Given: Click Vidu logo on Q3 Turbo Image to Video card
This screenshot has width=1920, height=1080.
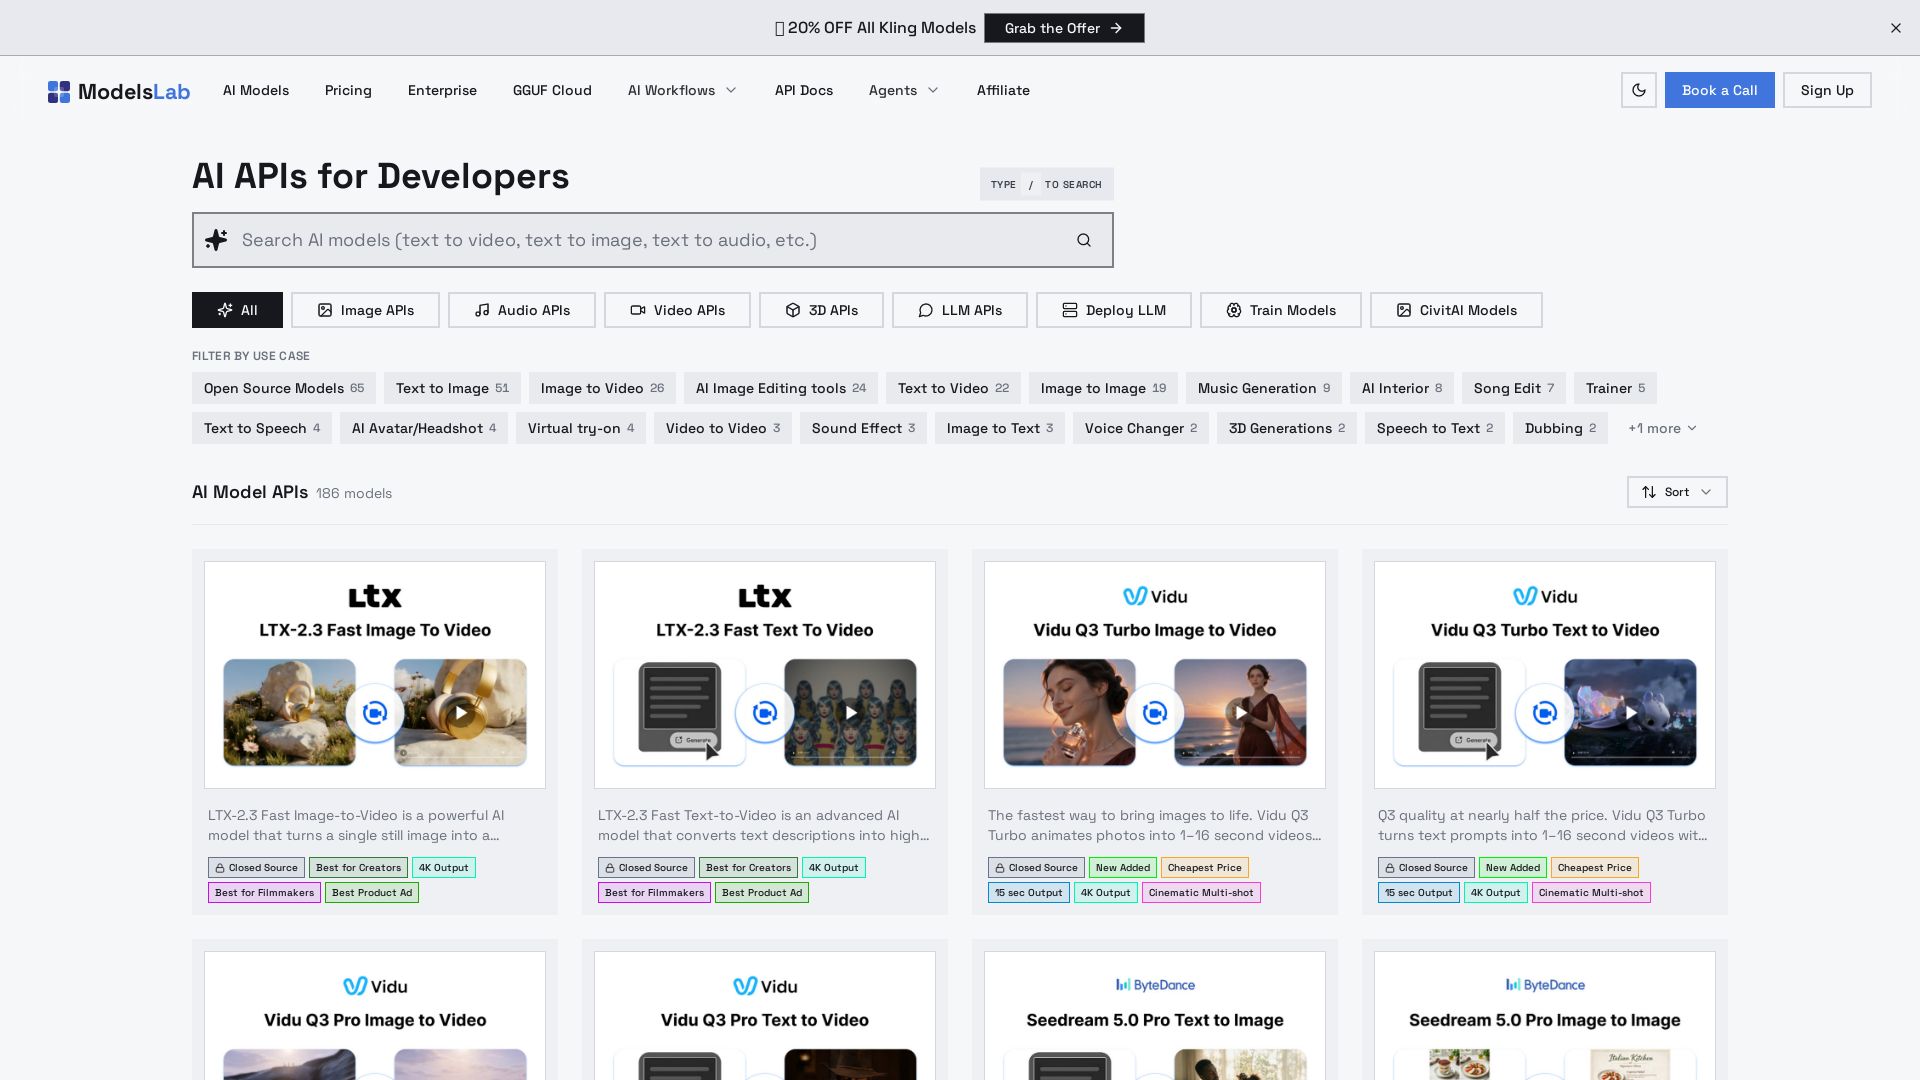Looking at the screenshot, I should 1155,597.
